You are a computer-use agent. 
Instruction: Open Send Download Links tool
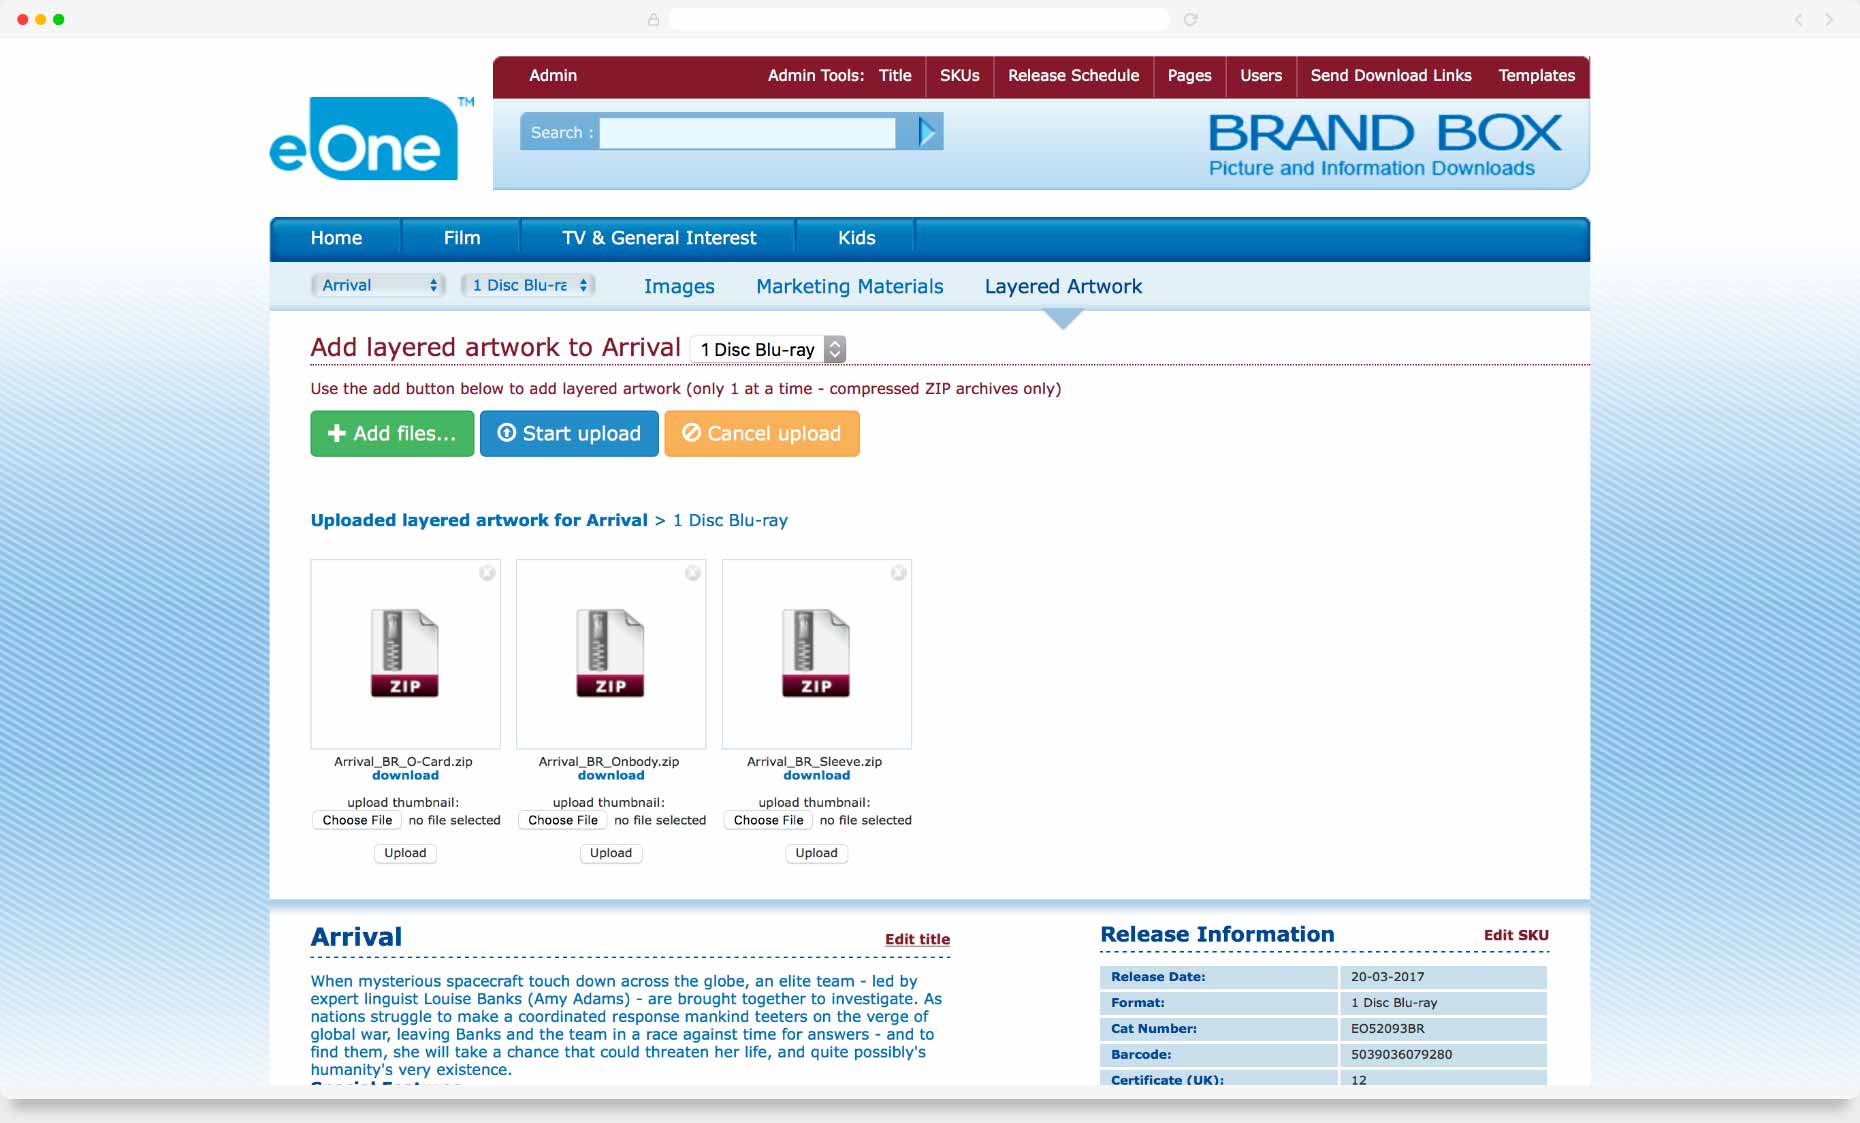tap(1390, 75)
